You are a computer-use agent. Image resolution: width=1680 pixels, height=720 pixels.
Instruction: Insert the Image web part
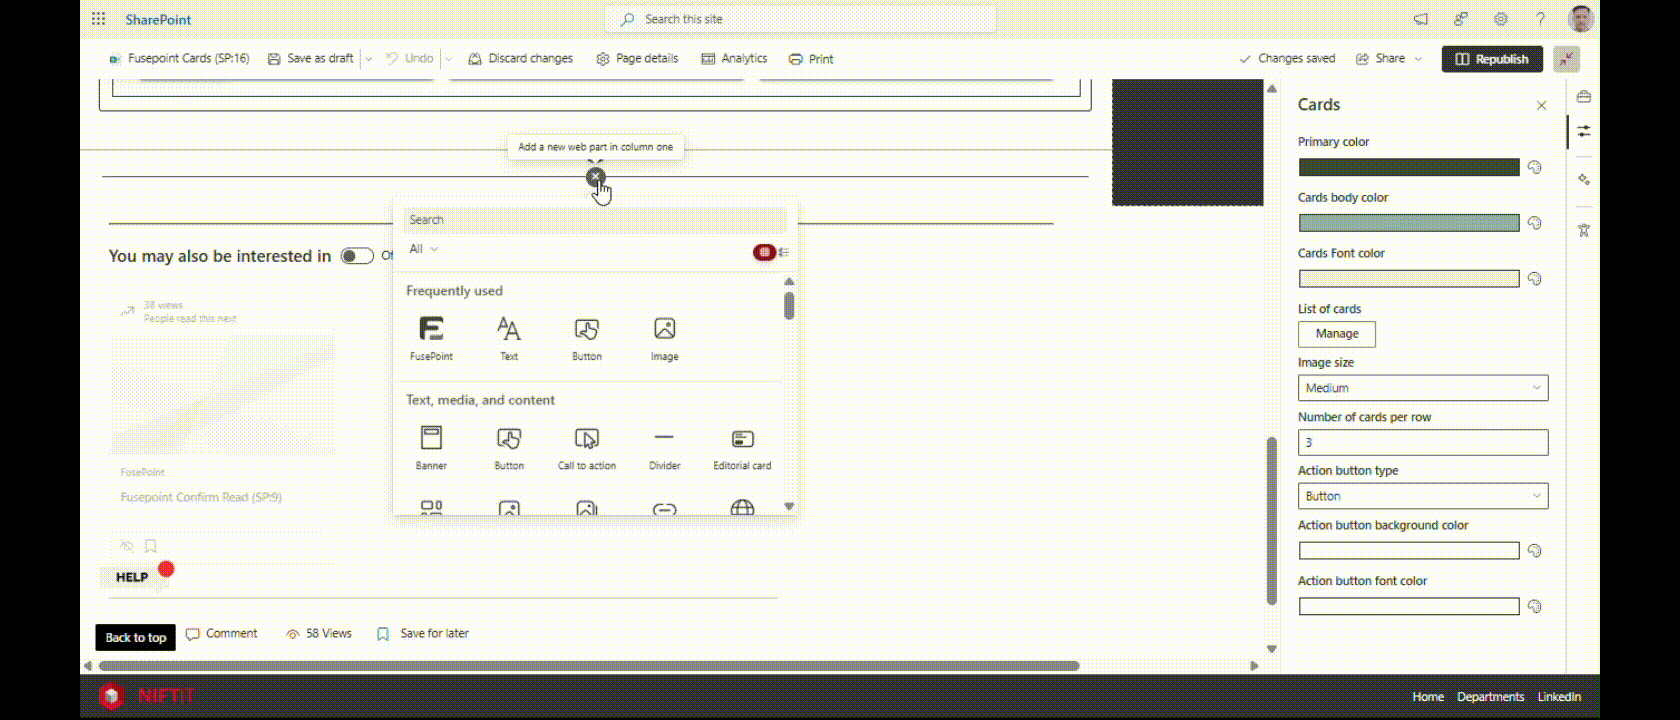click(664, 330)
